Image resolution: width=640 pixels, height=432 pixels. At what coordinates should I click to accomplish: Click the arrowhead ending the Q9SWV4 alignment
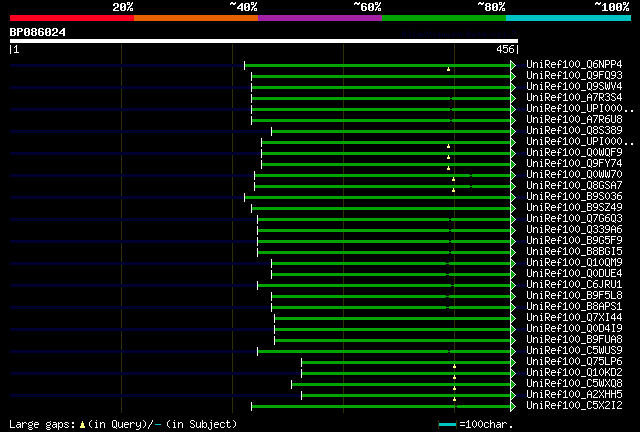(x=513, y=87)
